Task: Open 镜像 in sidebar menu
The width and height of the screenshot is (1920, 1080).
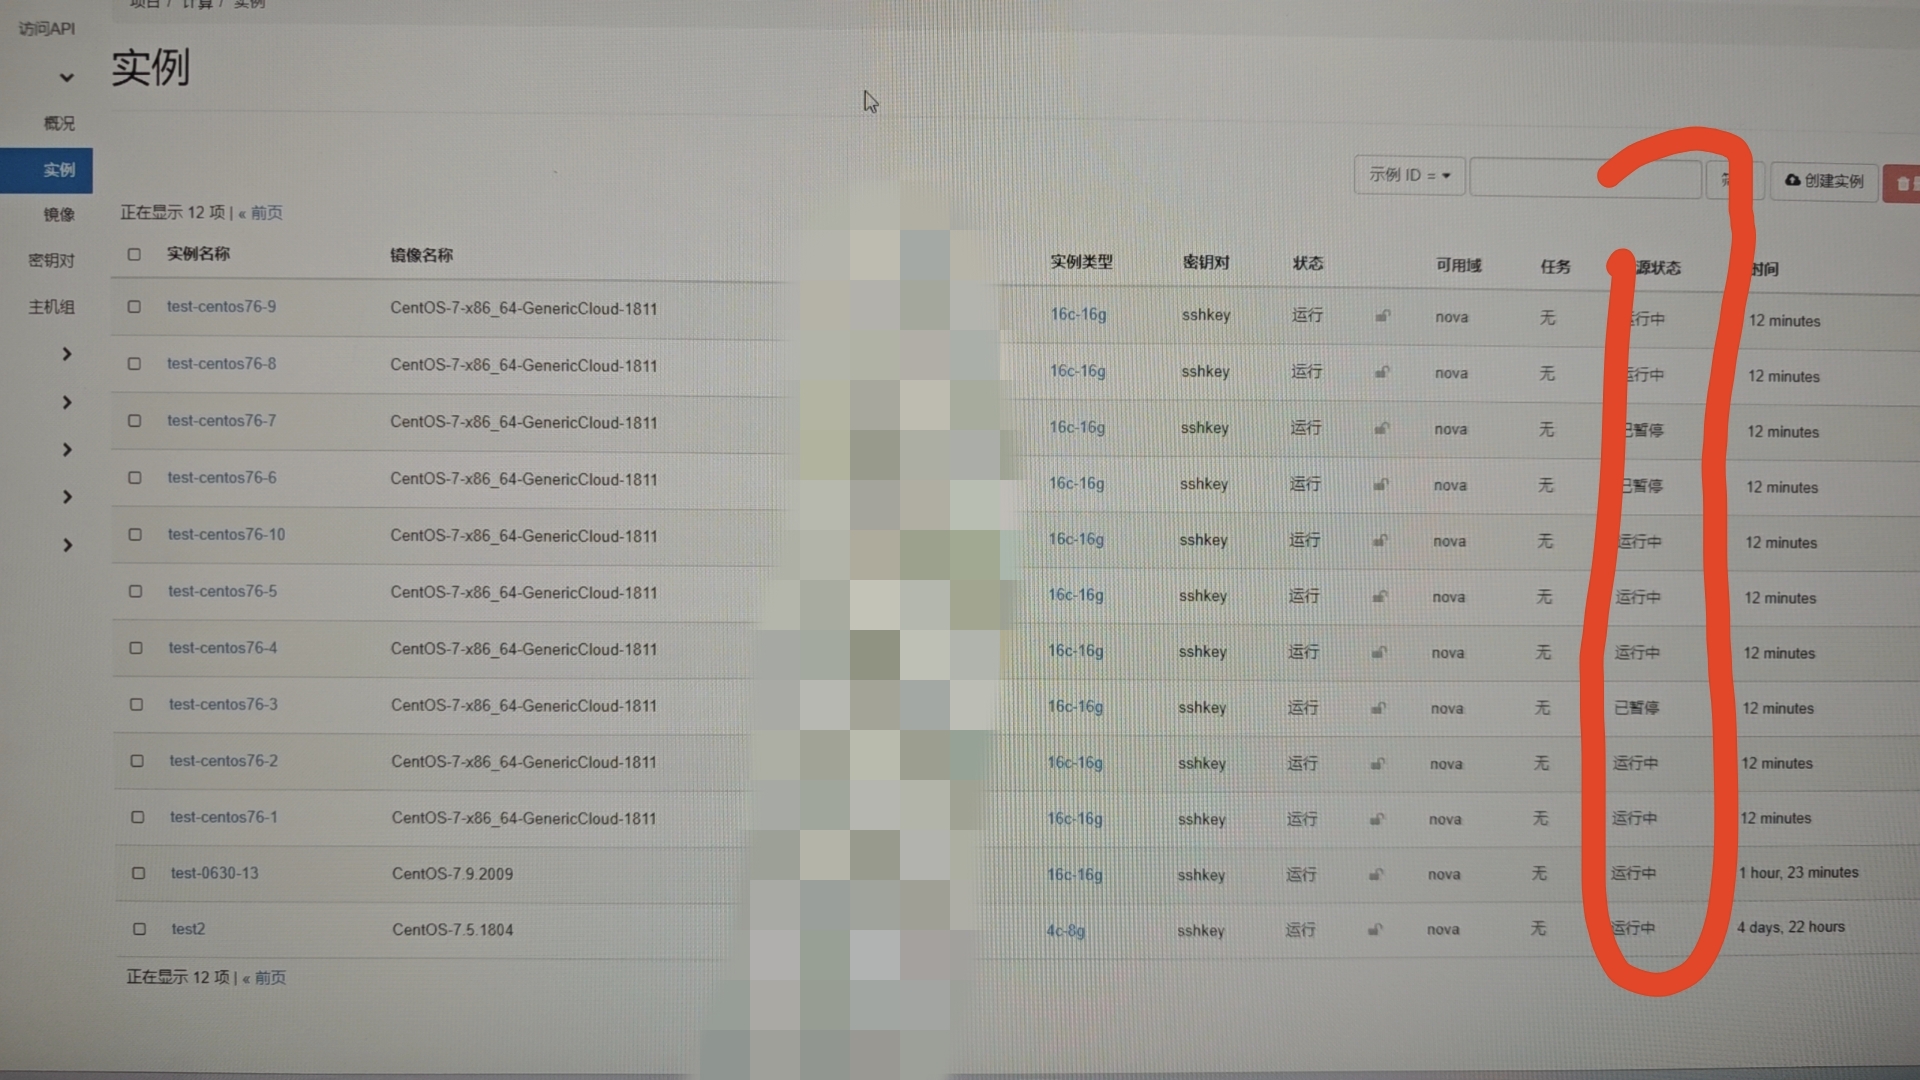Action: coord(59,214)
